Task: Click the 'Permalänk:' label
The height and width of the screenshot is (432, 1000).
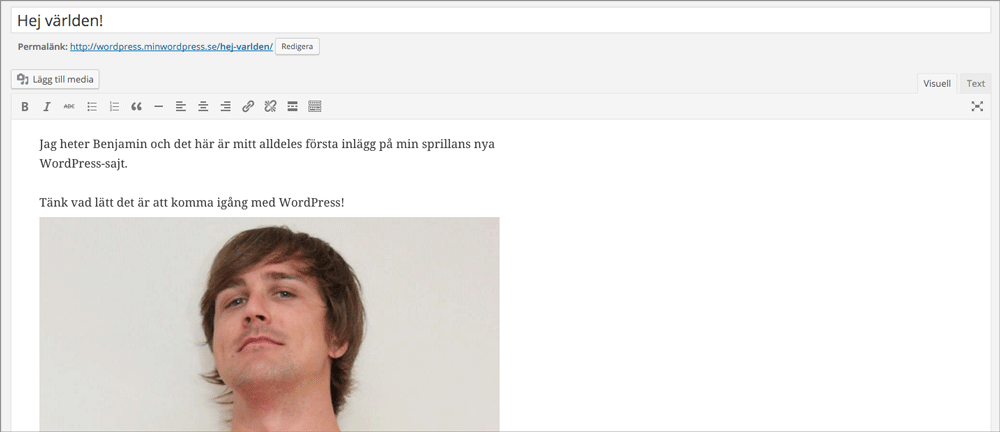Action: pos(43,47)
